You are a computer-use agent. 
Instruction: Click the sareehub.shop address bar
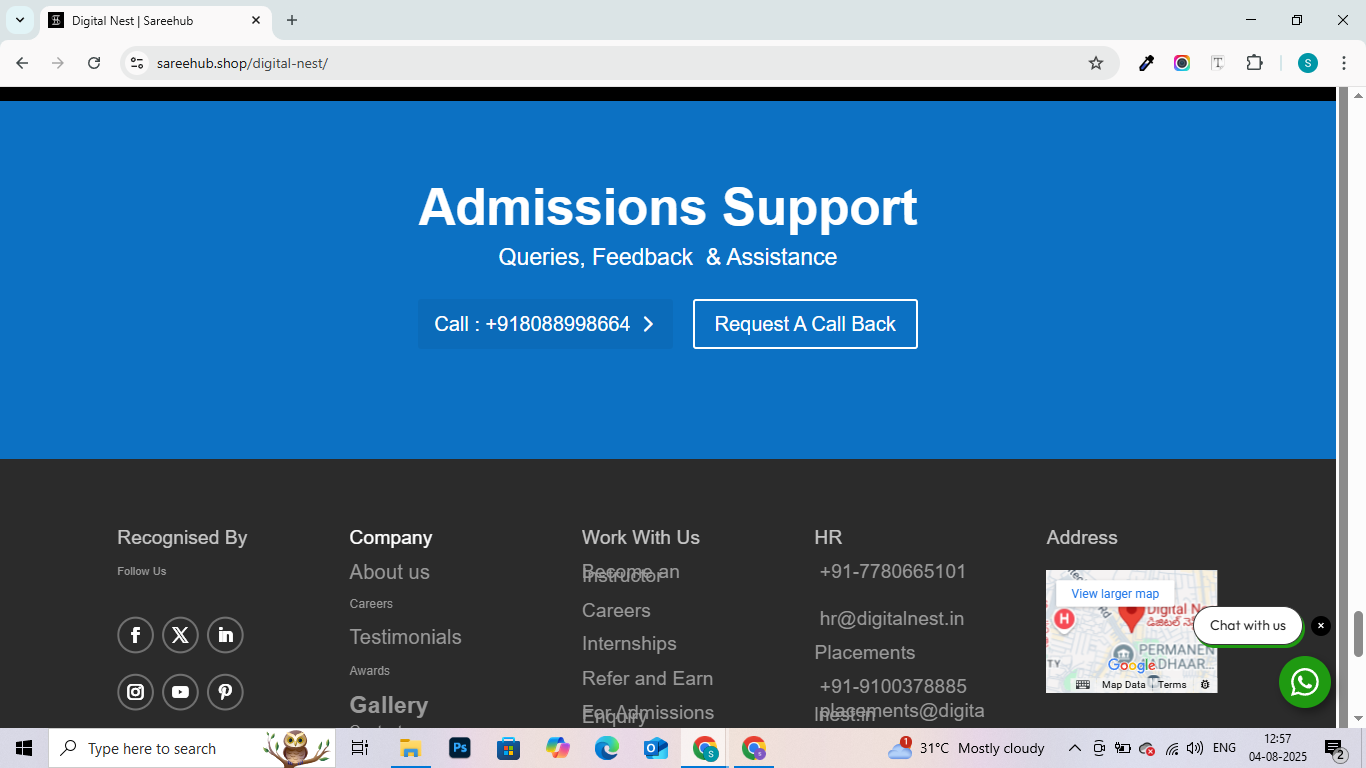pos(600,63)
